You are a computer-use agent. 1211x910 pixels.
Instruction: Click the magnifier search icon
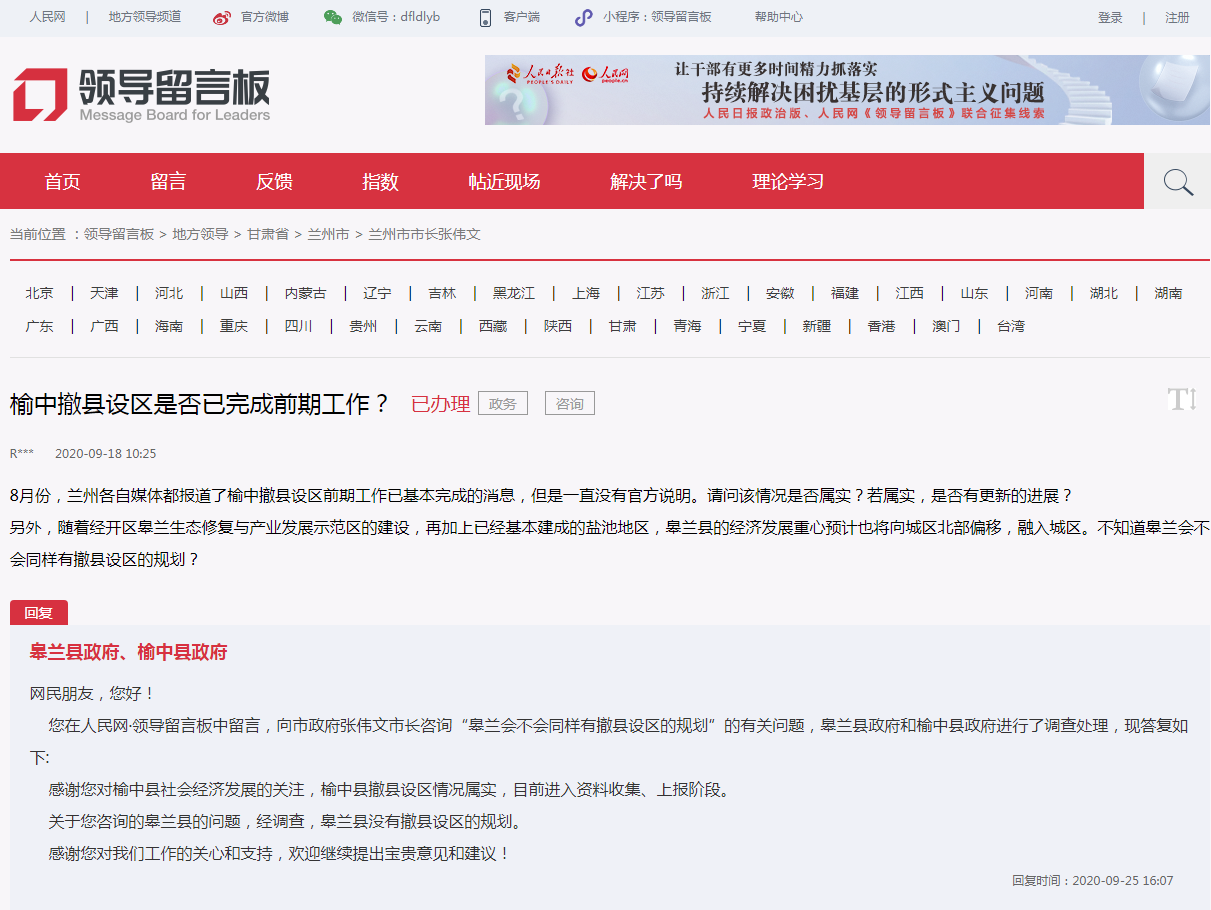pos(1178,182)
